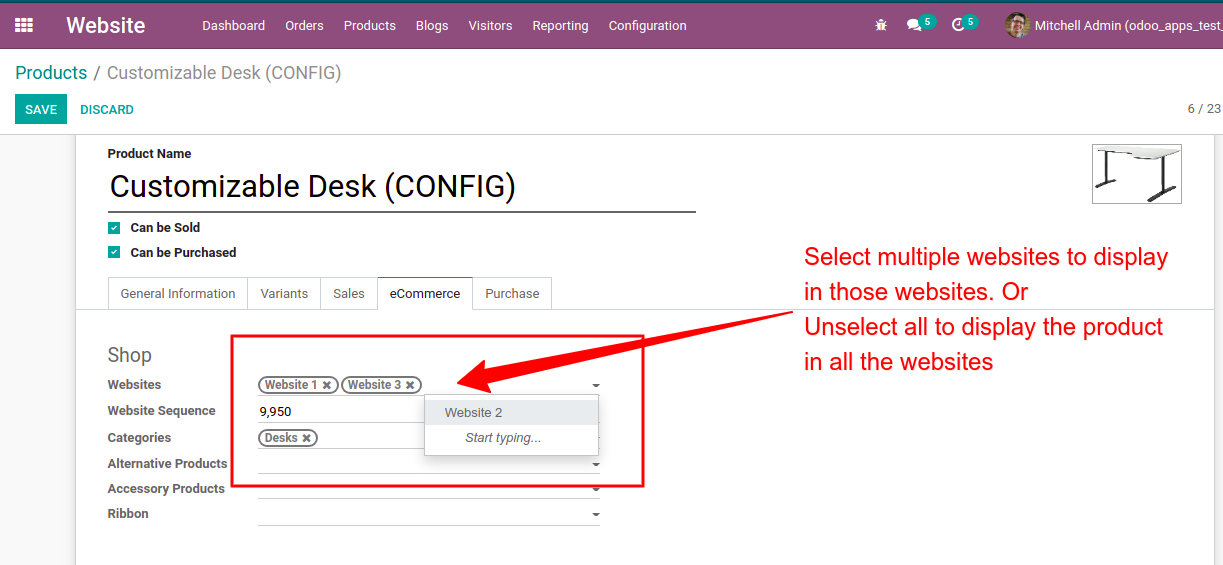The image size is (1223, 565).
Task: Click the desk product image thumbnail
Action: (x=1136, y=174)
